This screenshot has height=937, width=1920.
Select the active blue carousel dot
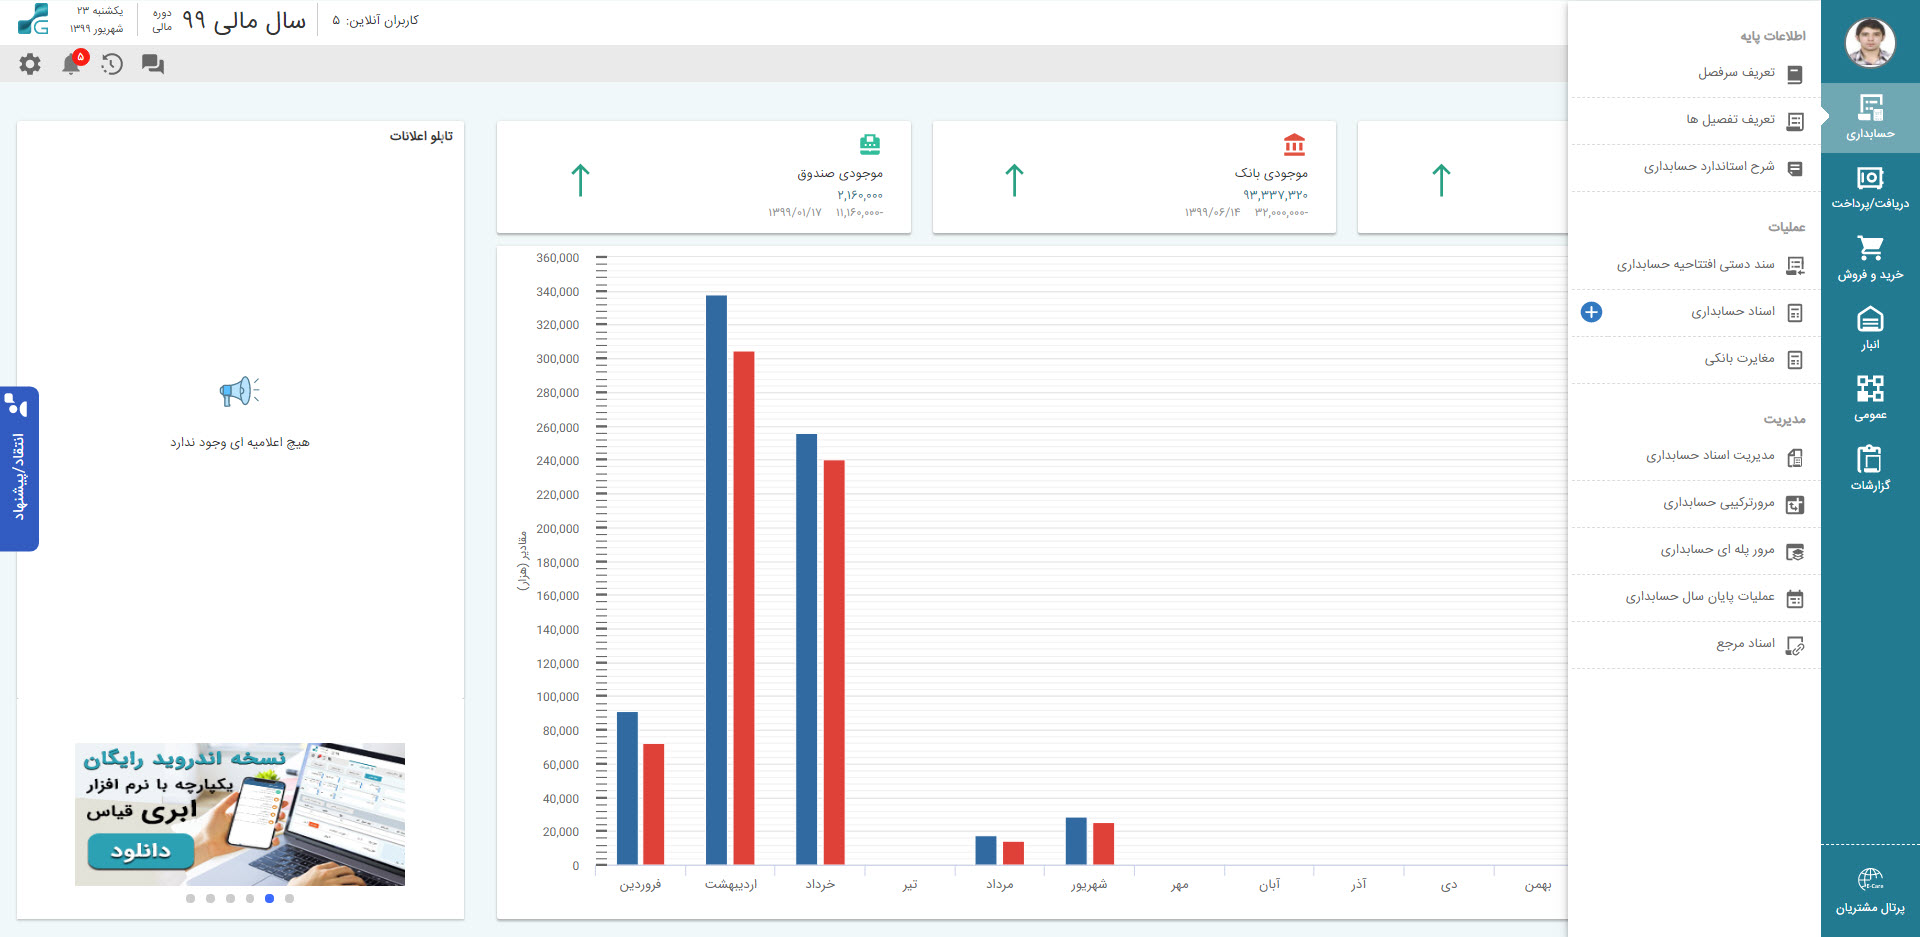269,898
